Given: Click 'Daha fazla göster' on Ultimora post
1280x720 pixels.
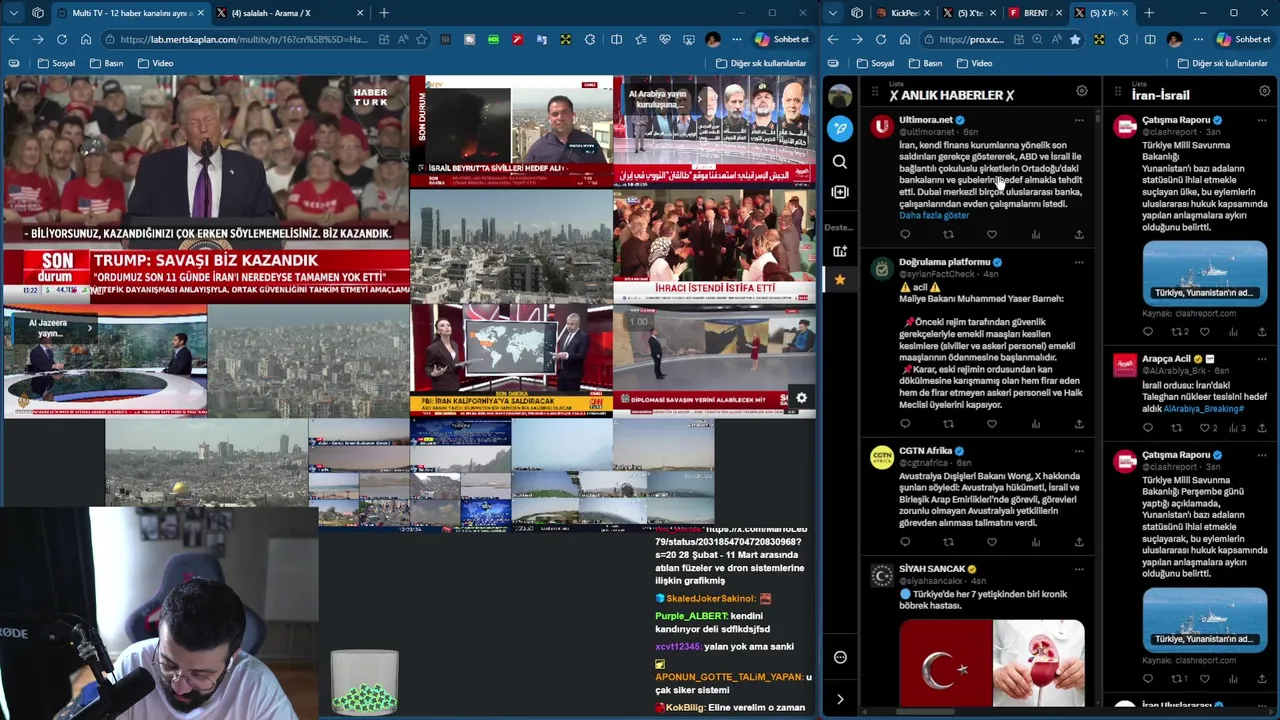Looking at the screenshot, I should [934, 215].
